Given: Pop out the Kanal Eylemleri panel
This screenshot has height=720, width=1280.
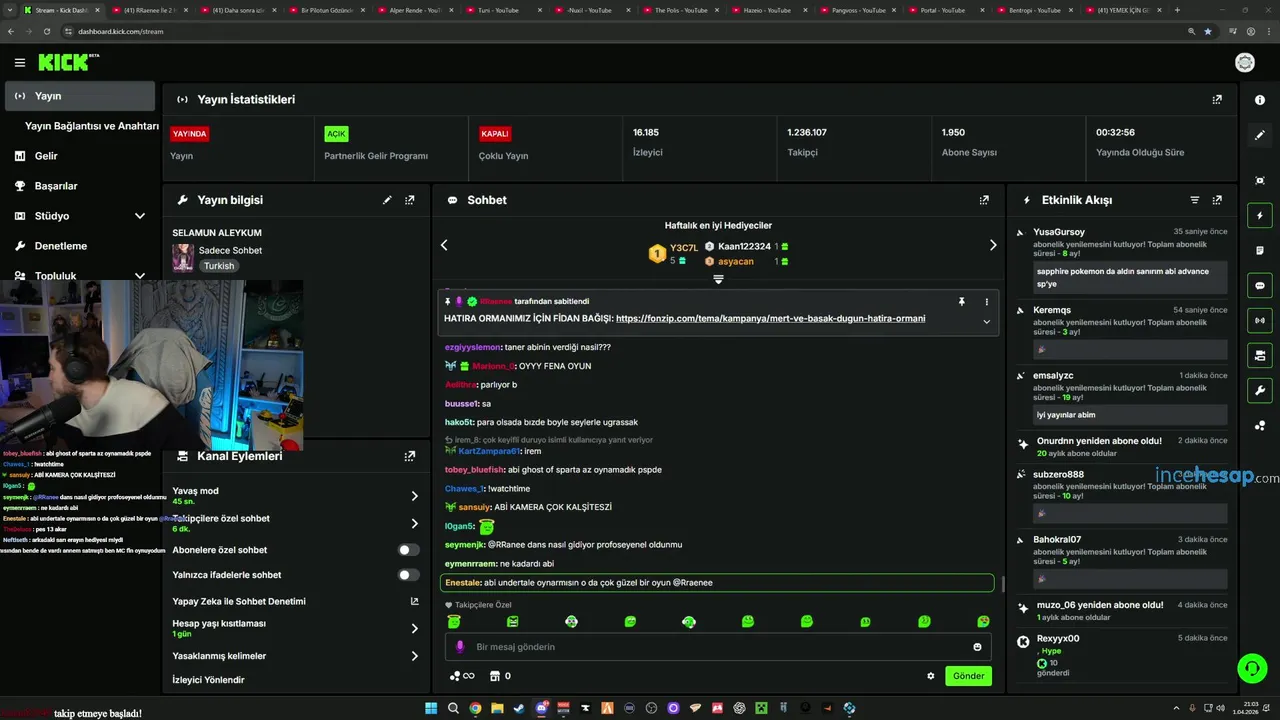Looking at the screenshot, I should (410, 456).
